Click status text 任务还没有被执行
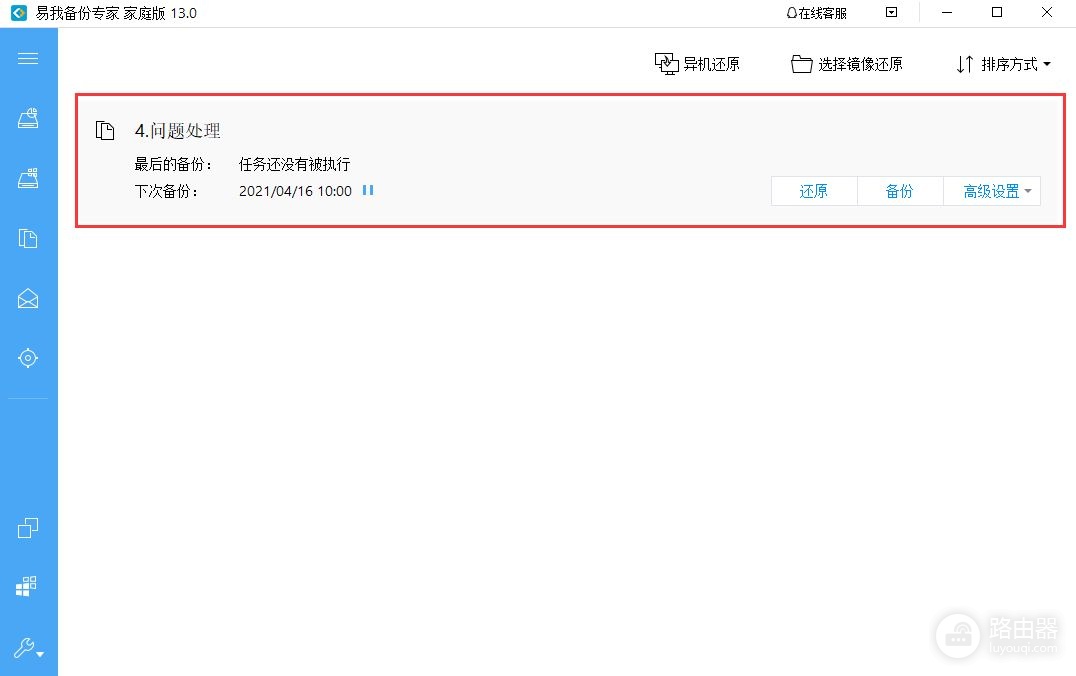The height and width of the screenshot is (676, 1076). point(294,164)
